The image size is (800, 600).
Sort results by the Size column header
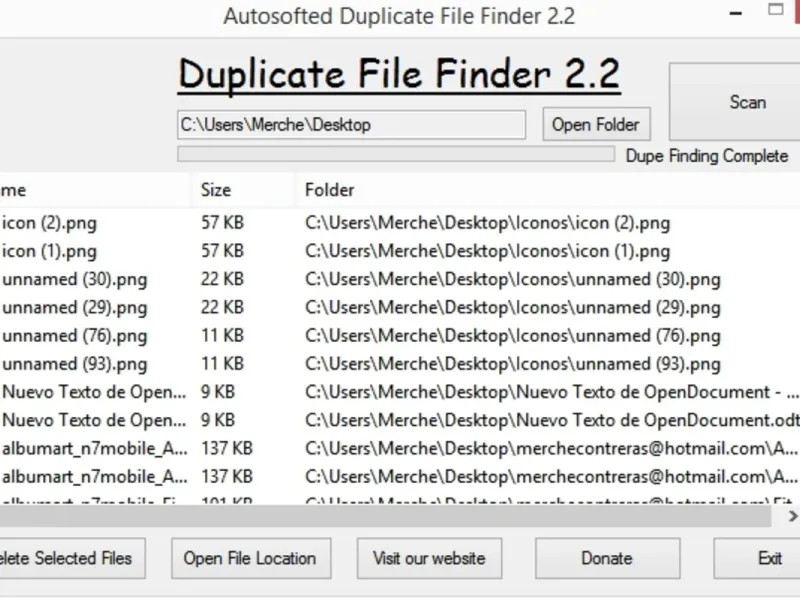click(216, 190)
